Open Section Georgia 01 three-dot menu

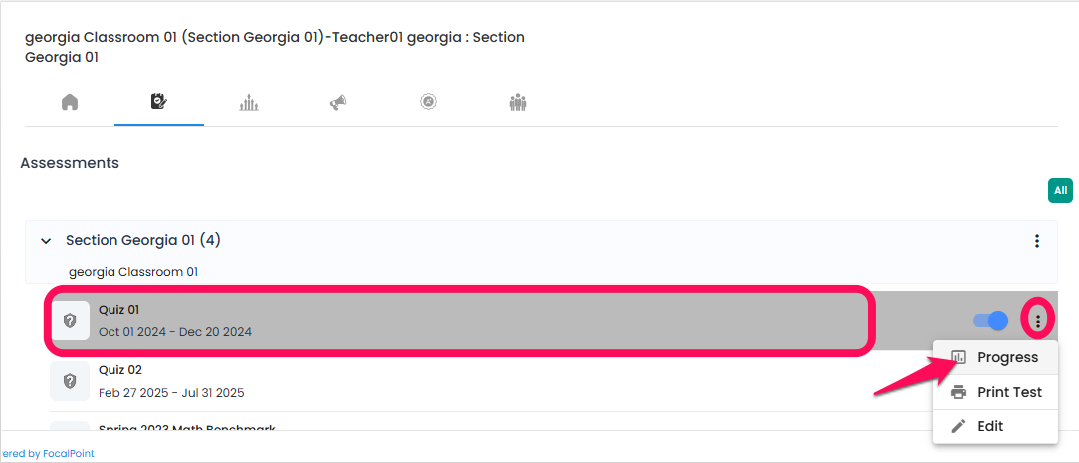click(1036, 241)
